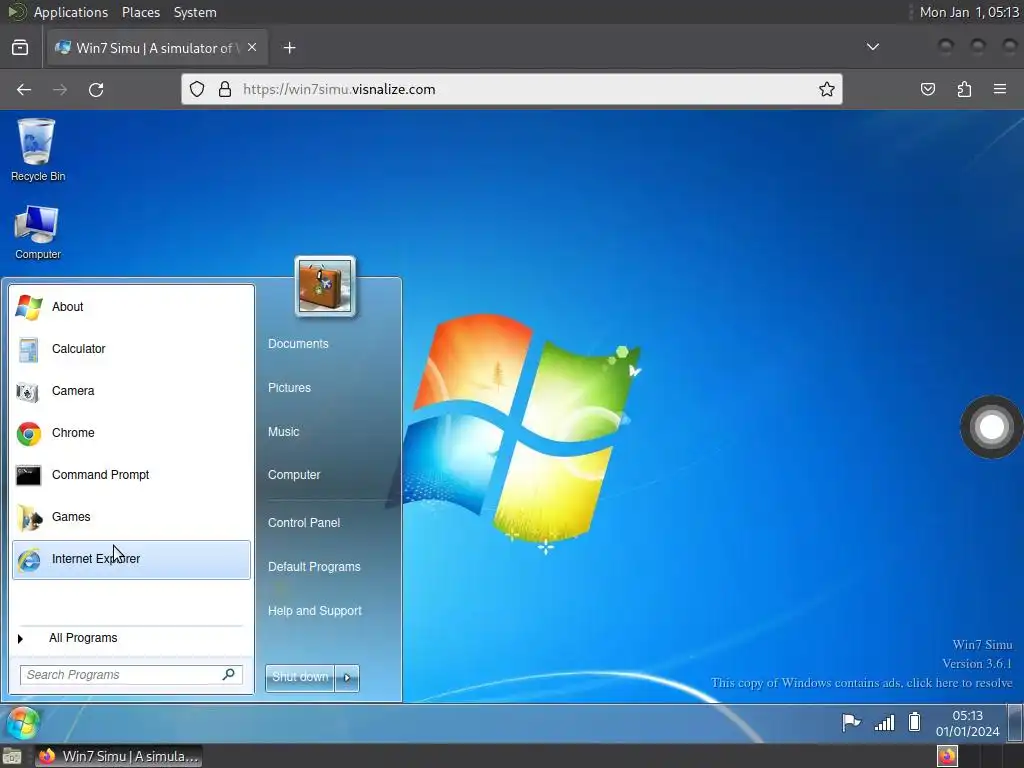Click the About Windows logo icon
1024x768 pixels.
29,307
